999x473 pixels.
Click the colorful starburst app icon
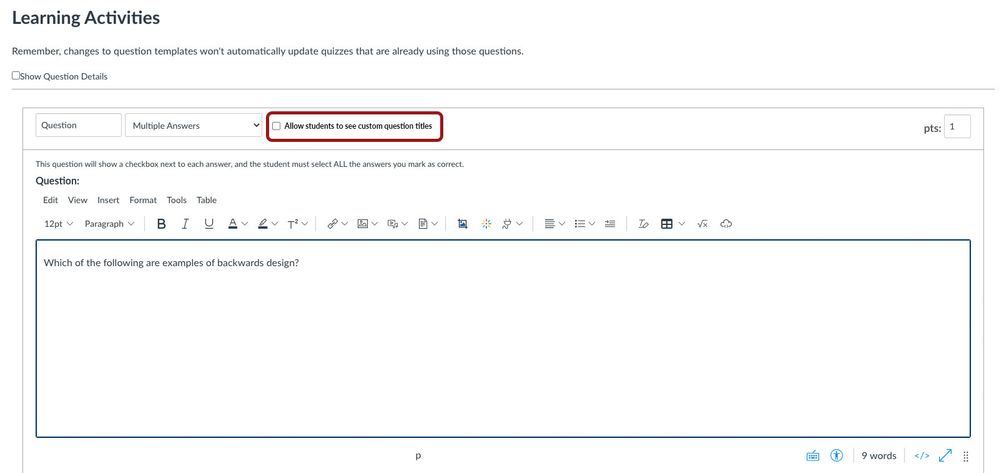tap(486, 224)
